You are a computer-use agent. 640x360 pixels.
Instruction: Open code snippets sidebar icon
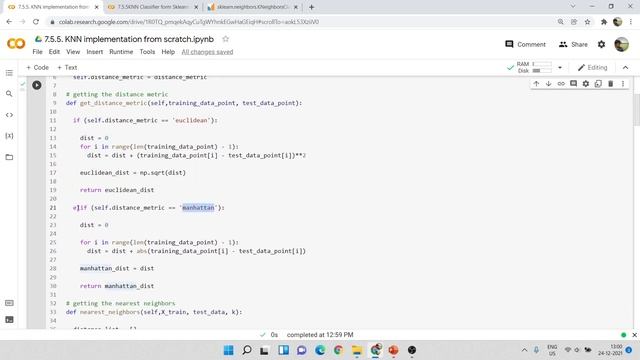tap(9, 115)
